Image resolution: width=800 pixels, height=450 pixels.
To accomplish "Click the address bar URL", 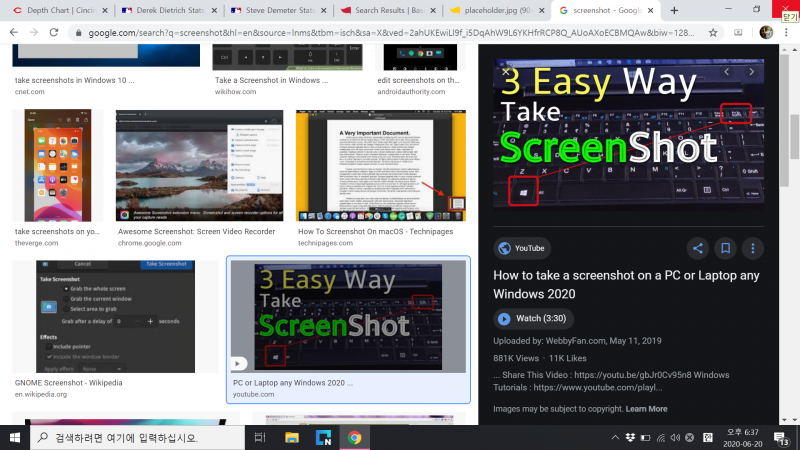I will [400, 32].
